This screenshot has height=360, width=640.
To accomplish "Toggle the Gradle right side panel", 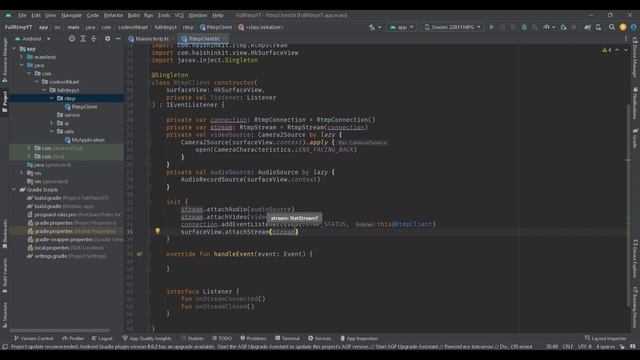I will coord(635,139).
